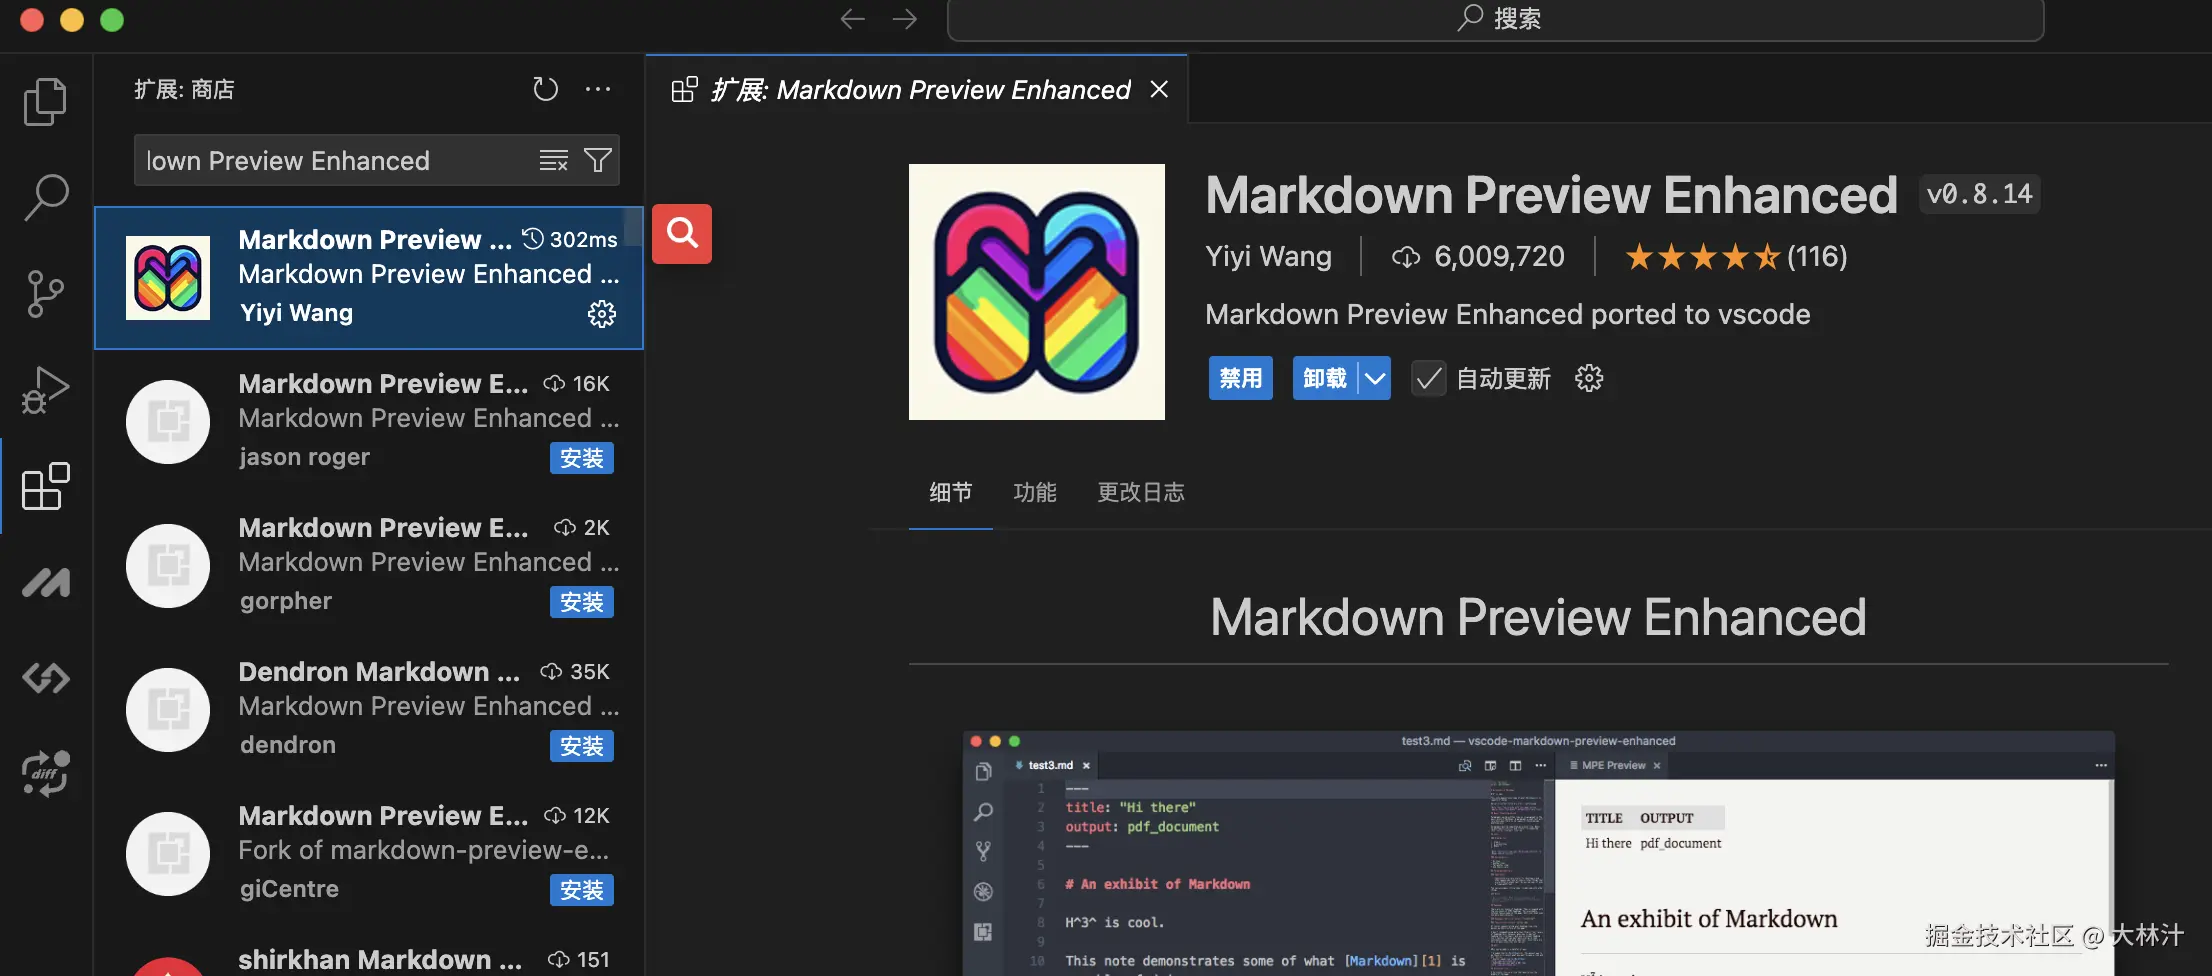The height and width of the screenshot is (976, 2212).
Task: Switch to the 更改日志 tab
Action: pos(1141,492)
